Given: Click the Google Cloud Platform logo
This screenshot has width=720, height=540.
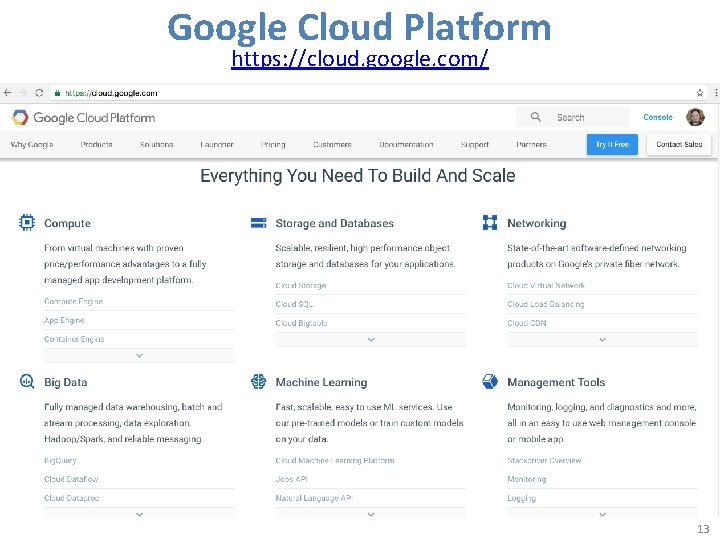Looking at the screenshot, I should coord(84,118).
